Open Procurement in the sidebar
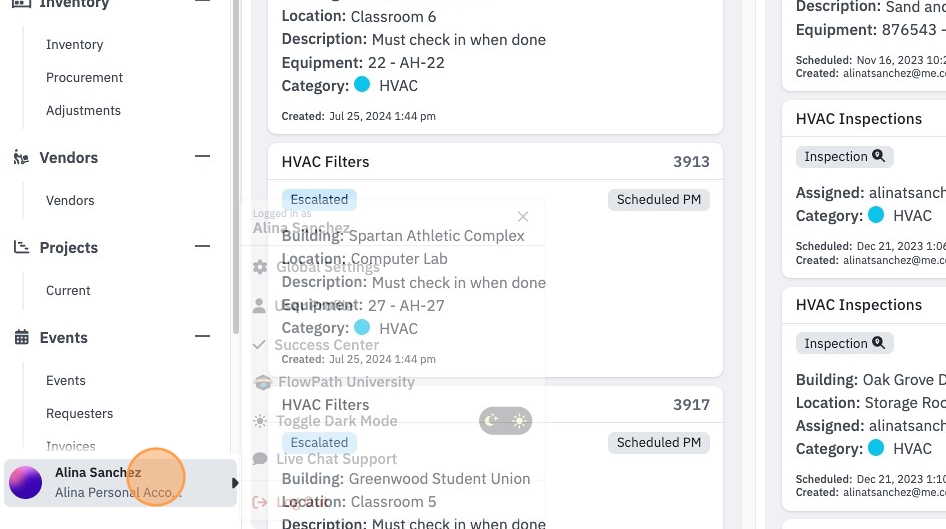This screenshot has height=529, width=946. click(84, 77)
